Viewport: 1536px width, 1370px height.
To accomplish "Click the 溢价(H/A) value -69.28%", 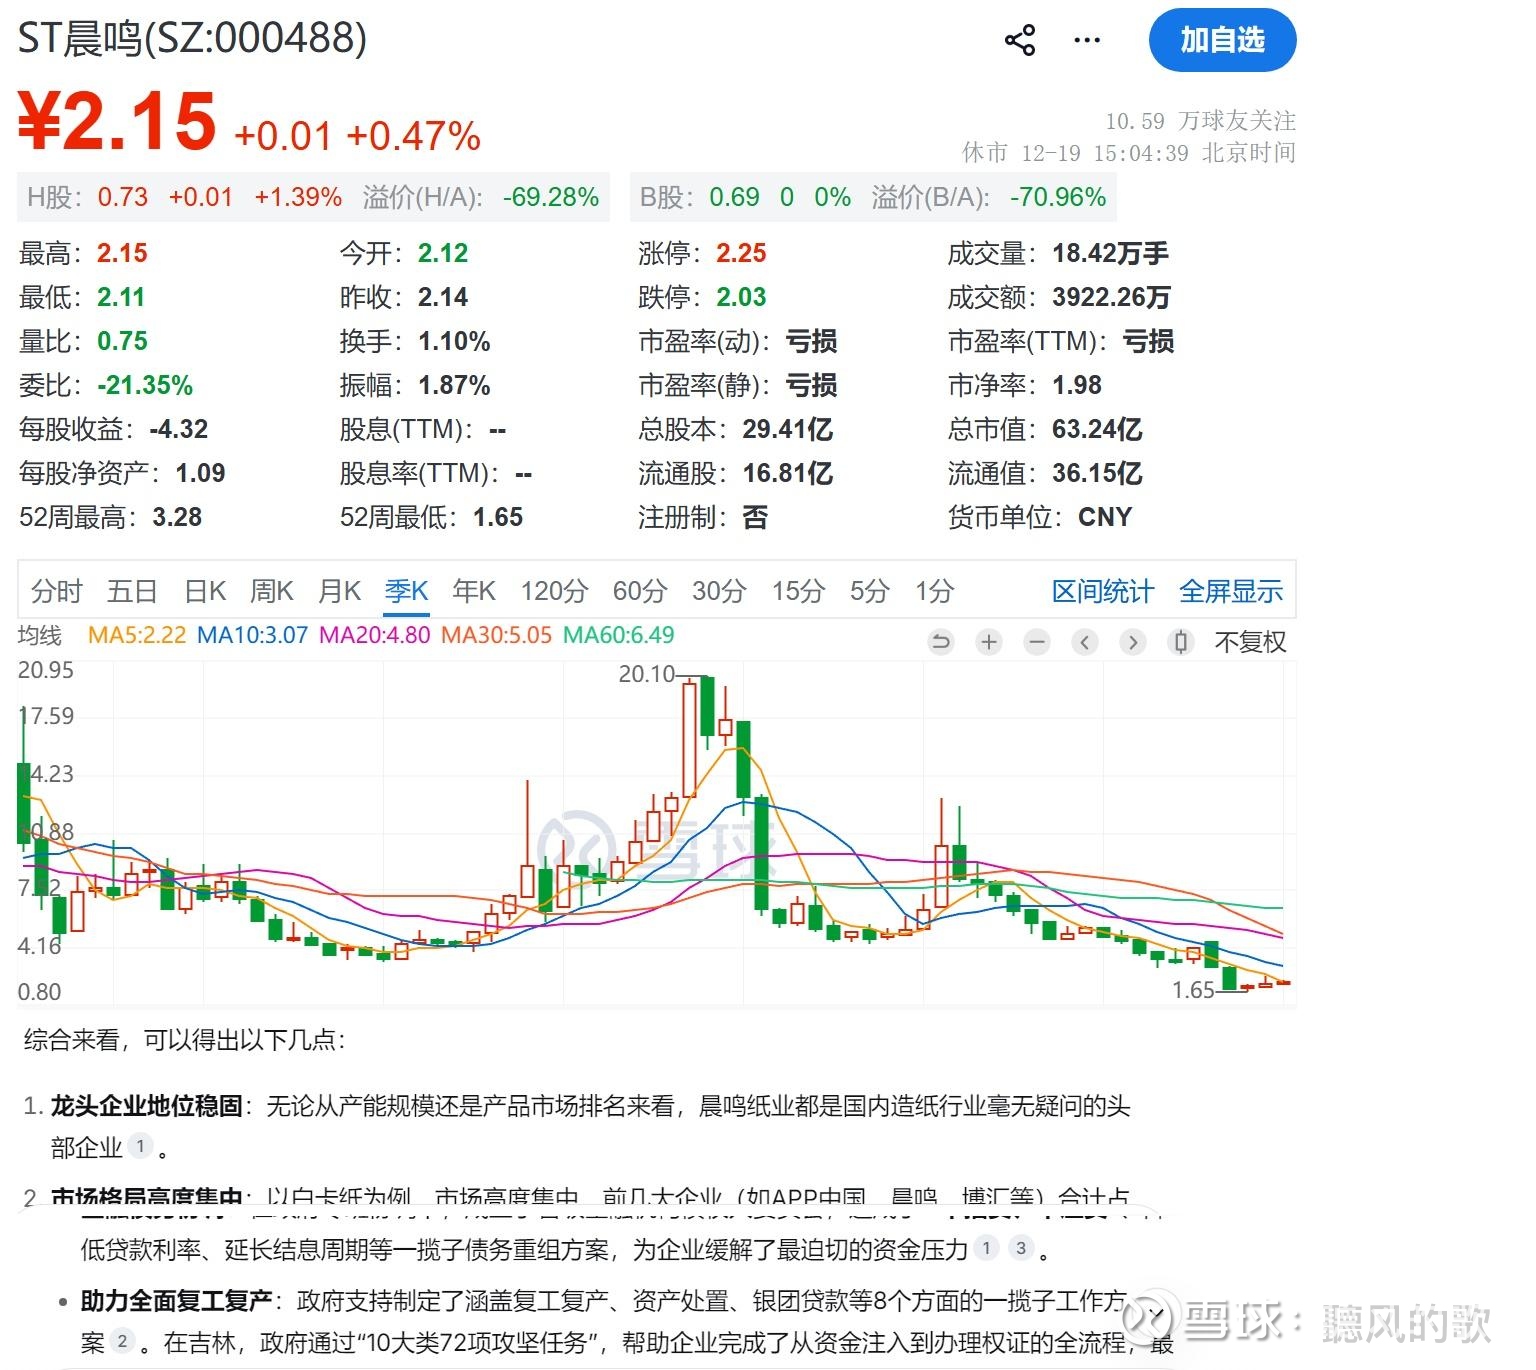I will pyautogui.click(x=551, y=197).
